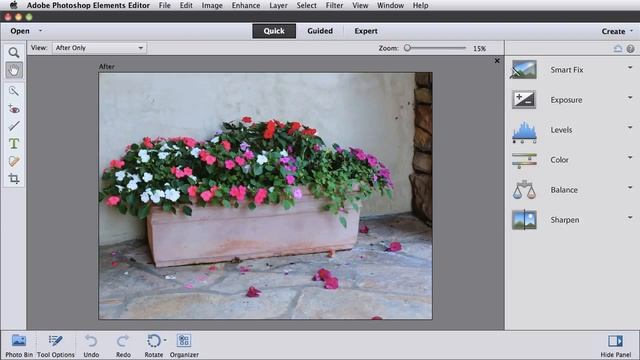This screenshot has width=640, height=360.
Task: Open the Open dropdown arrow
Action: pyautogui.click(x=40, y=31)
